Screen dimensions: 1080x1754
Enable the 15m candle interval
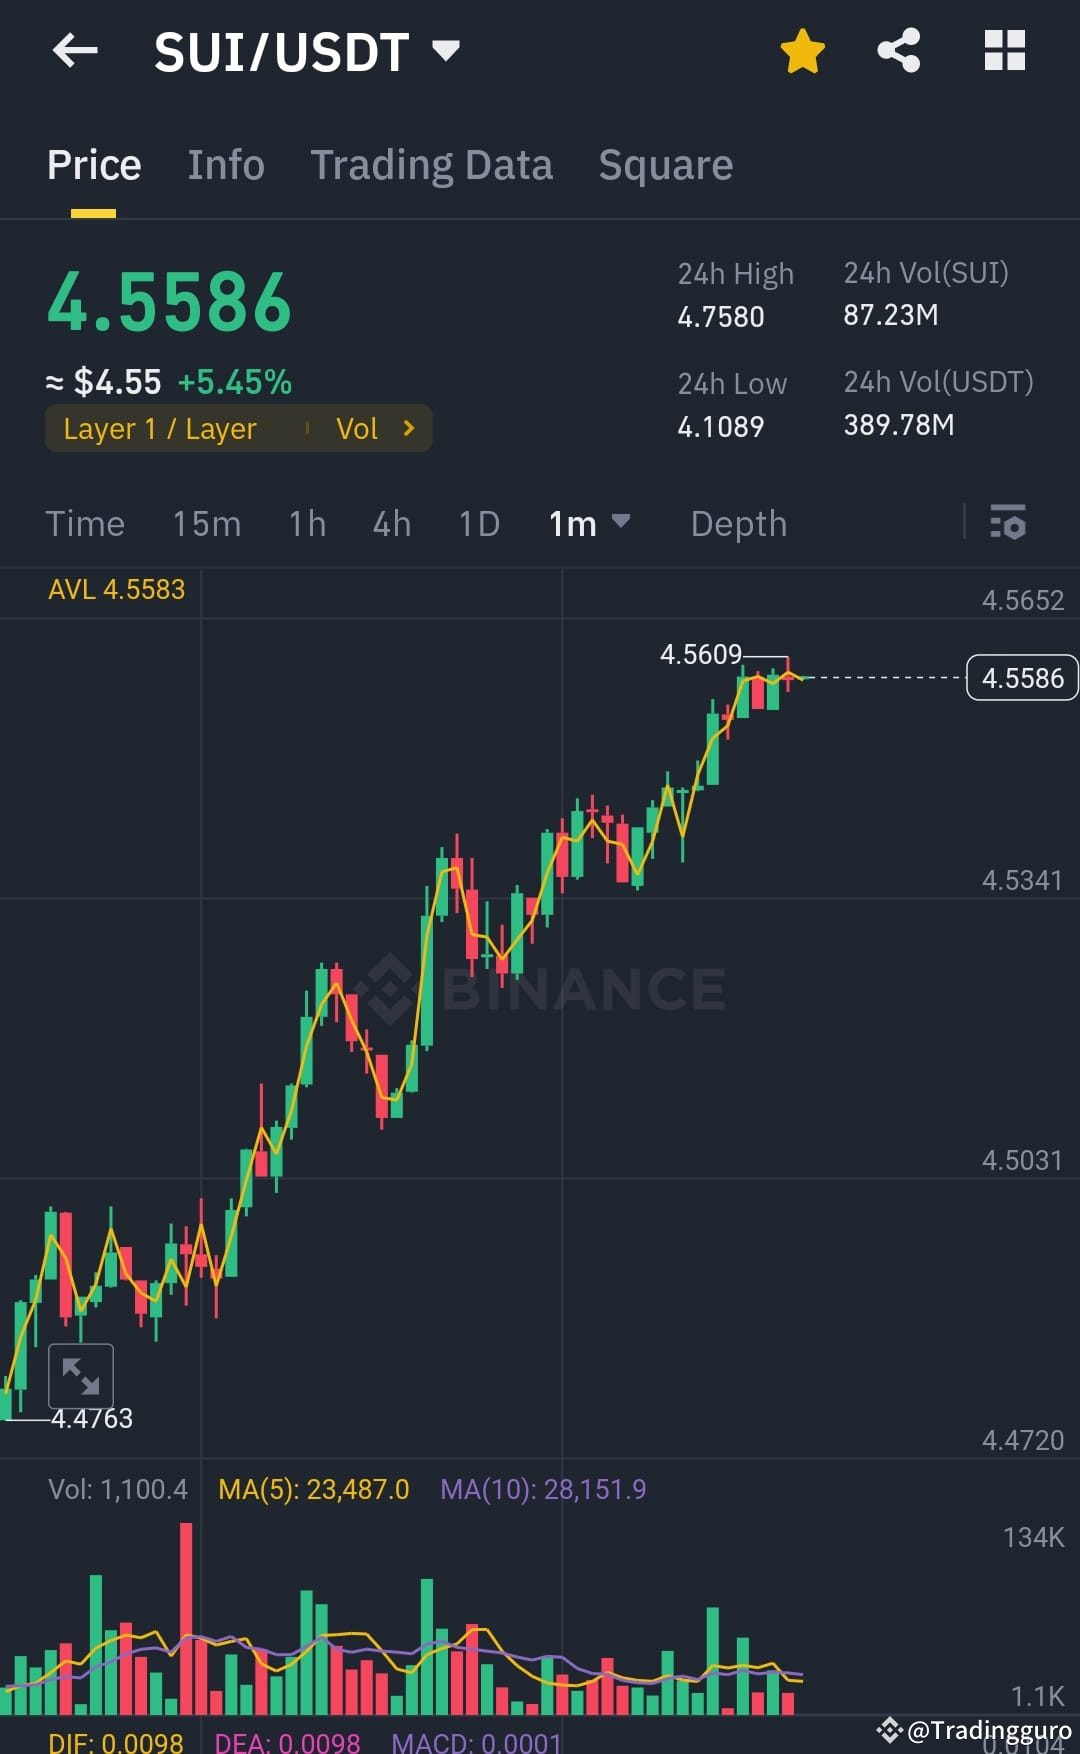tap(207, 523)
